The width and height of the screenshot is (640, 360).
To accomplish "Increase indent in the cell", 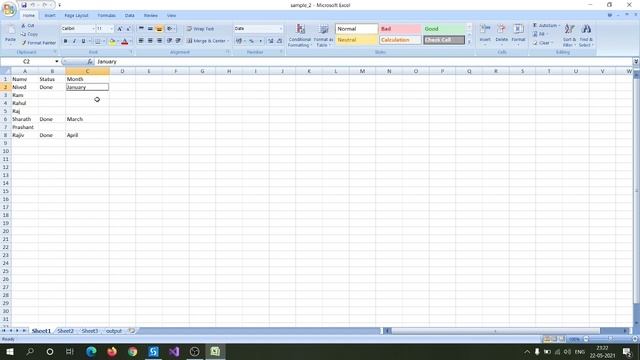I will [178, 40].
